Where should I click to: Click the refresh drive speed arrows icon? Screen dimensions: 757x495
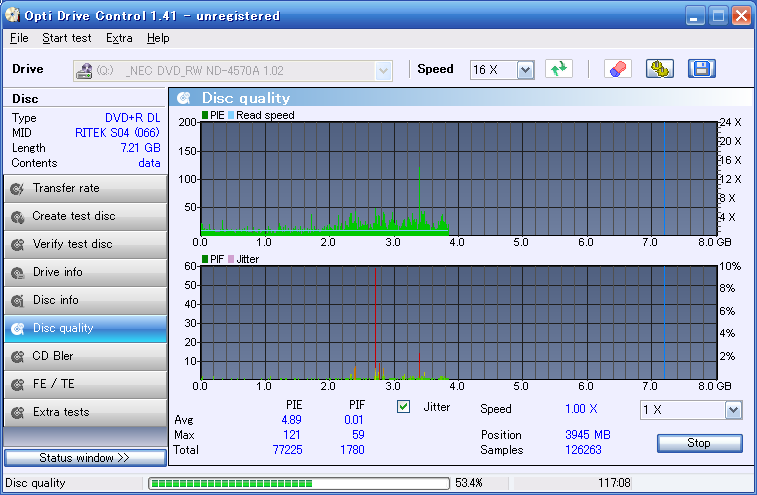tap(559, 69)
